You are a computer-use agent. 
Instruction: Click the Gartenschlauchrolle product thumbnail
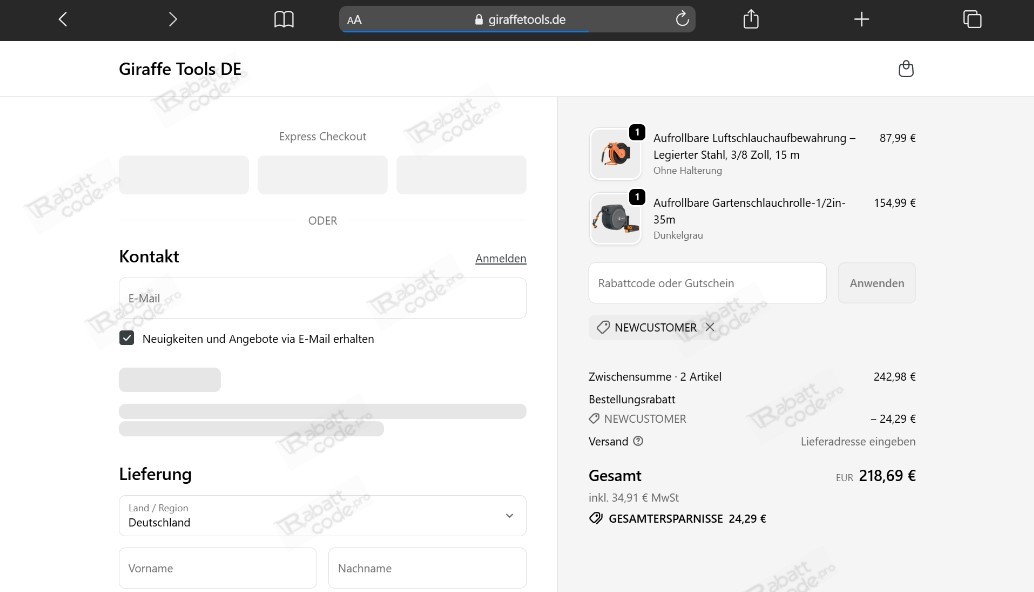(x=615, y=218)
